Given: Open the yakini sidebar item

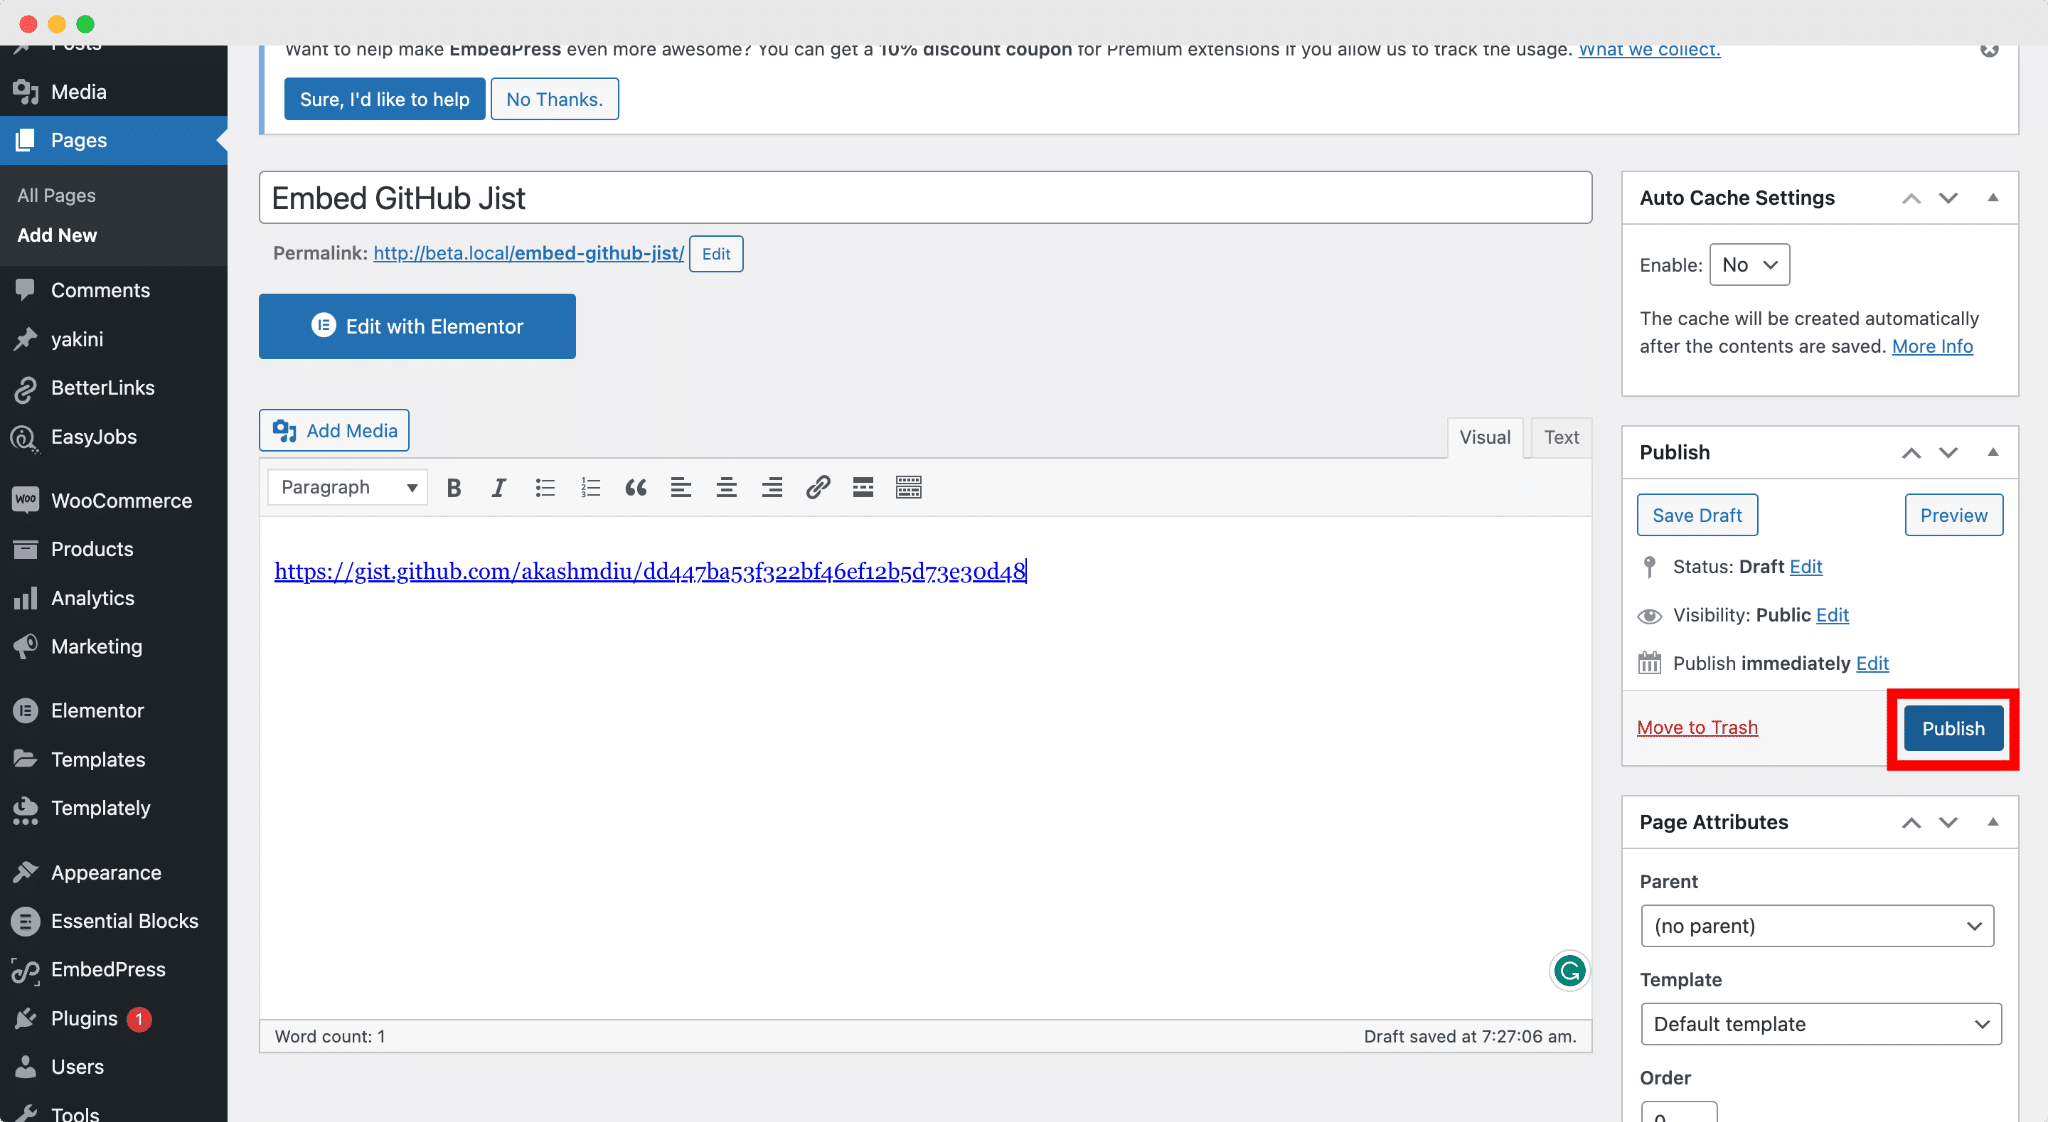Looking at the screenshot, I should pyautogui.click(x=114, y=339).
